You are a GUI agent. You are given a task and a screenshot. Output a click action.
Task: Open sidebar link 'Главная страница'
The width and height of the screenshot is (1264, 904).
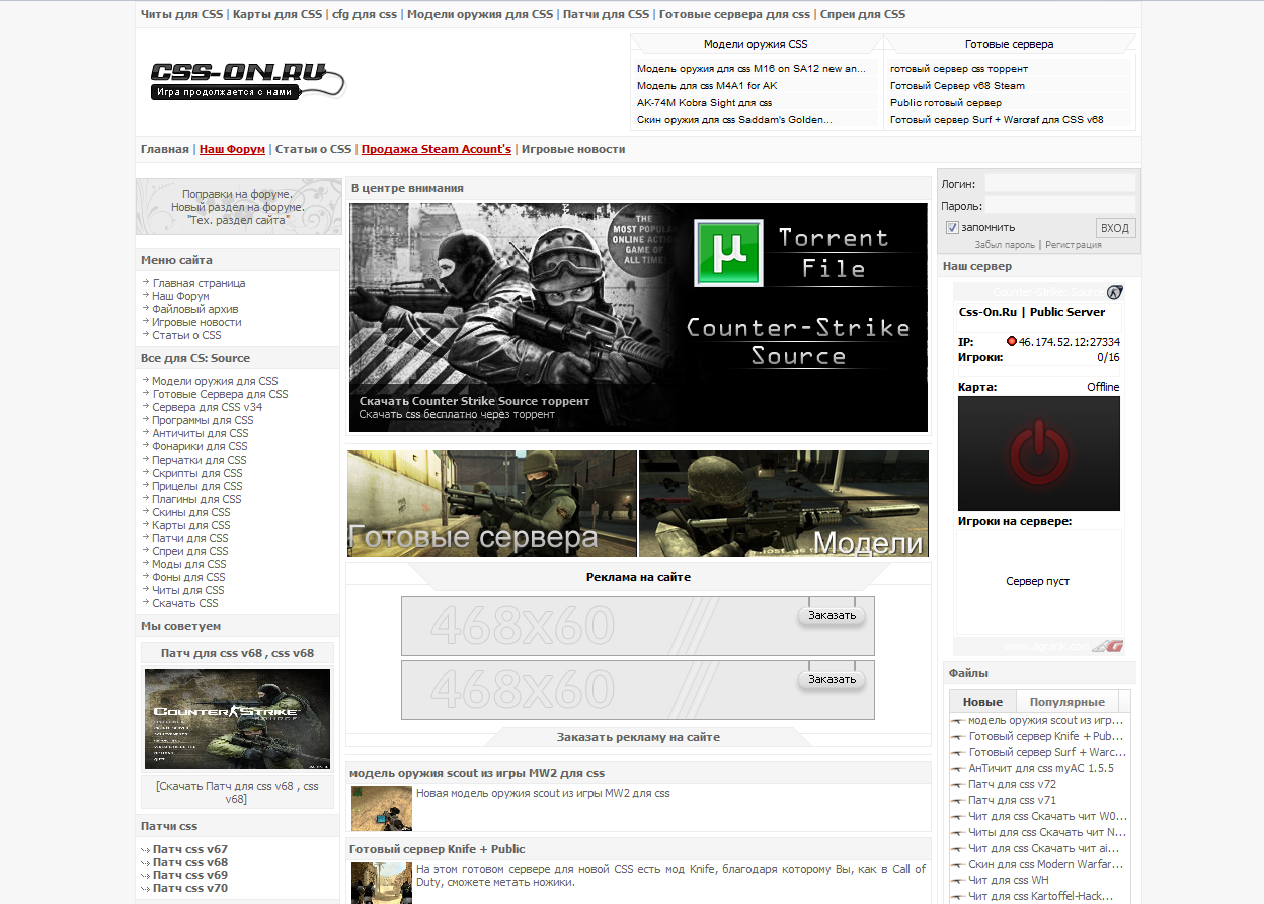[199, 283]
